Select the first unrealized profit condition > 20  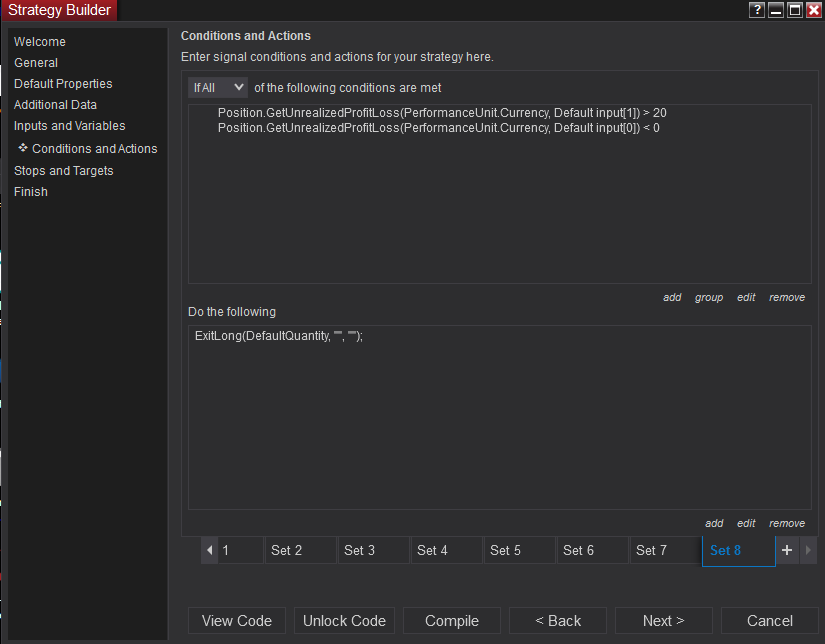coord(442,113)
